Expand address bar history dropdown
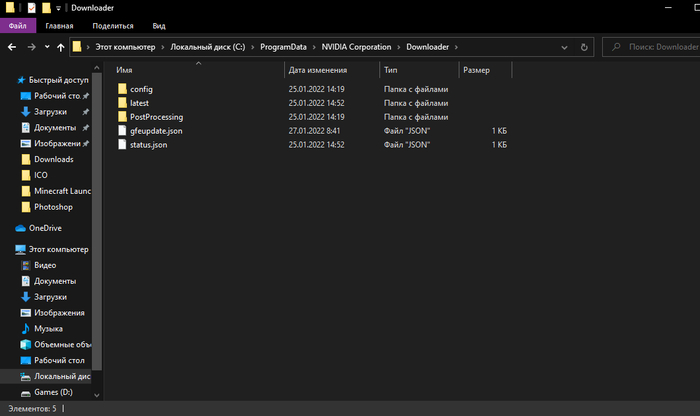This screenshot has height=416, width=700. pos(567,47)
